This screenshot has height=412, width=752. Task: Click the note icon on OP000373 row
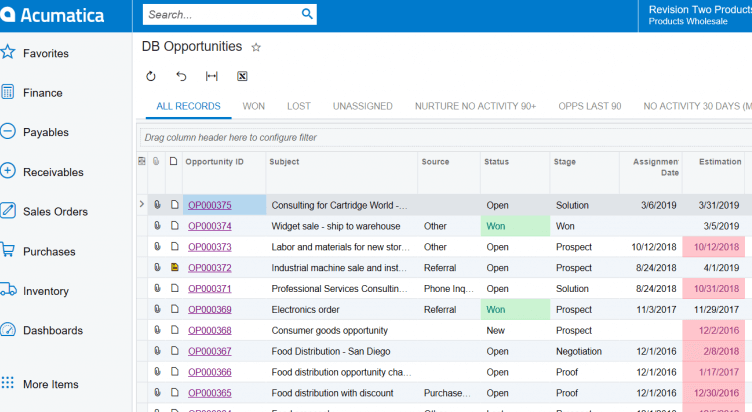pyautogui.click(x=175, y=247)
